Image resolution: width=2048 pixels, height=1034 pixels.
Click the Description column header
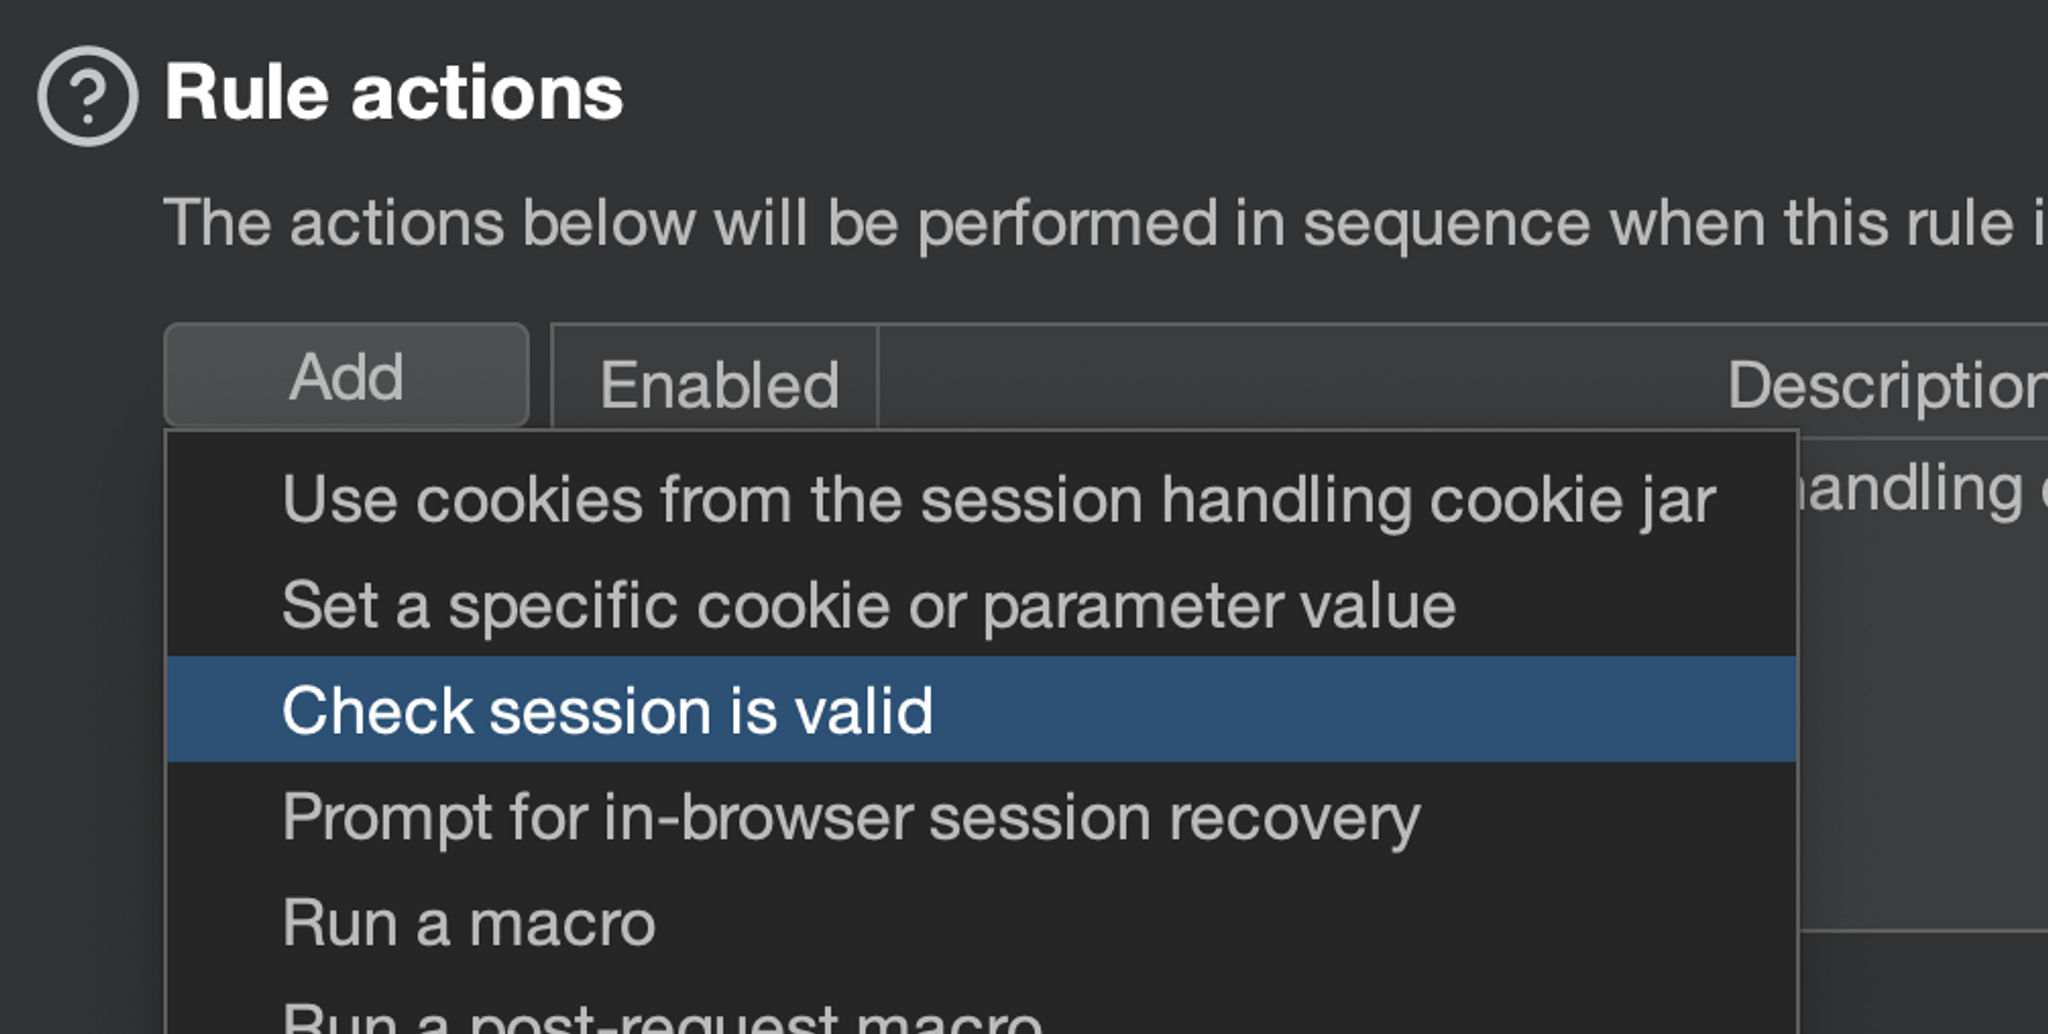1885,385
